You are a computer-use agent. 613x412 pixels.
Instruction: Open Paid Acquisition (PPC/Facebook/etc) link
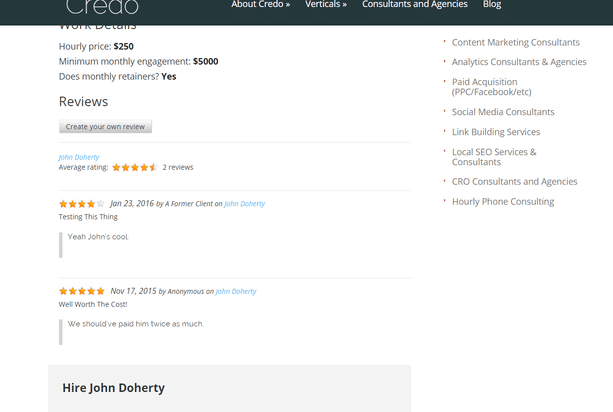[492, 87]
